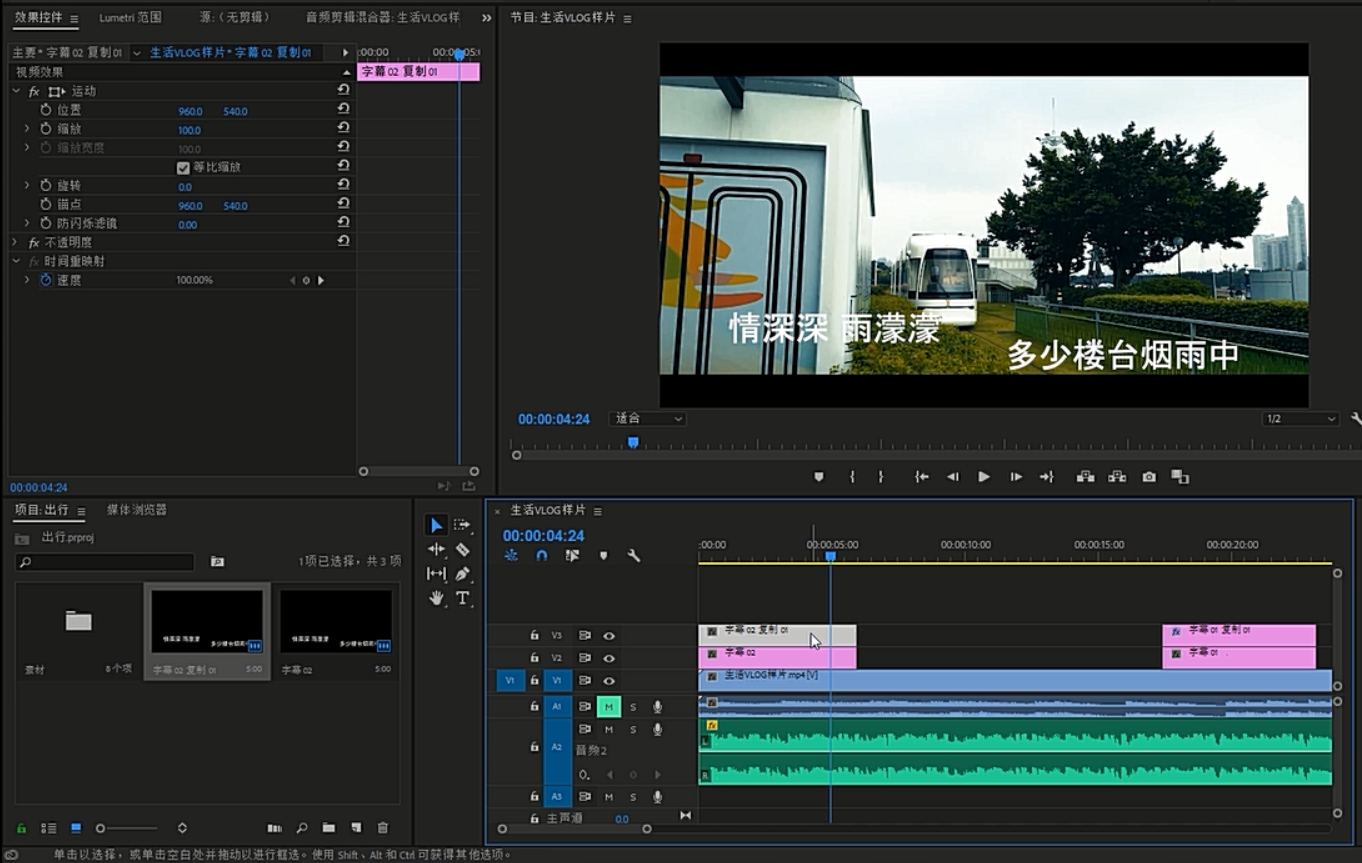
Task: Click the New Item icon in project panel
Action: [355, 828]
